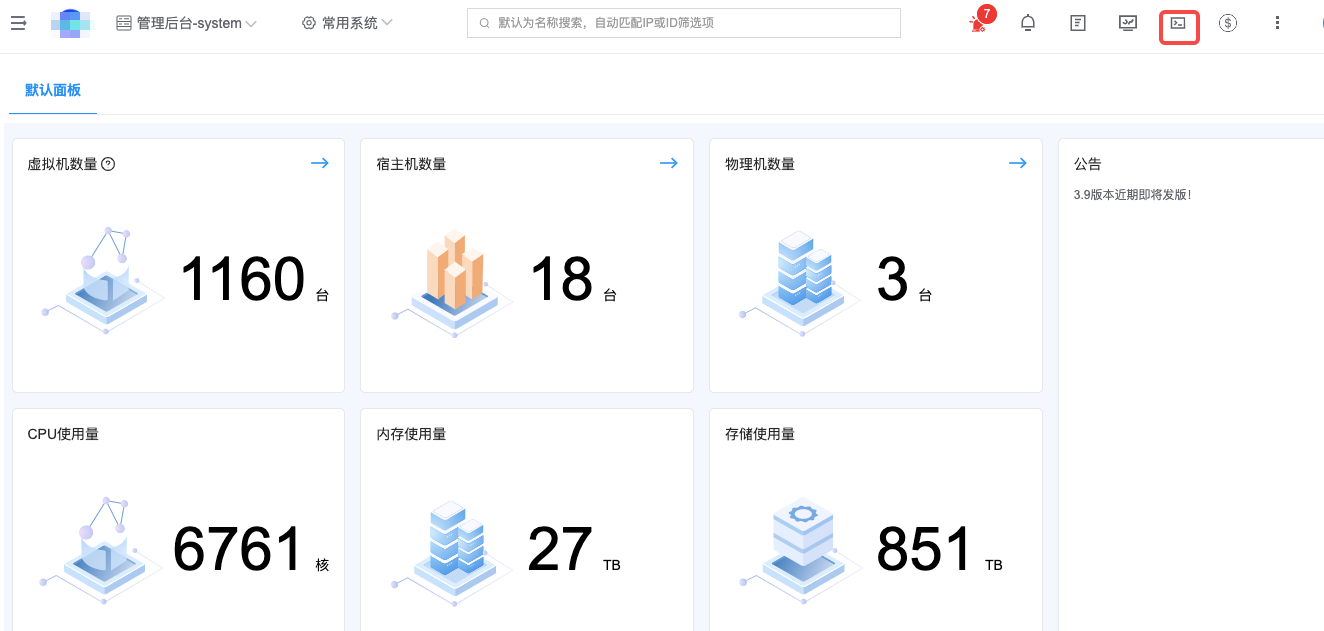Screen dimensions: 1324x631
Task: Open the notification bell
Action: (x=1028, y=23)
